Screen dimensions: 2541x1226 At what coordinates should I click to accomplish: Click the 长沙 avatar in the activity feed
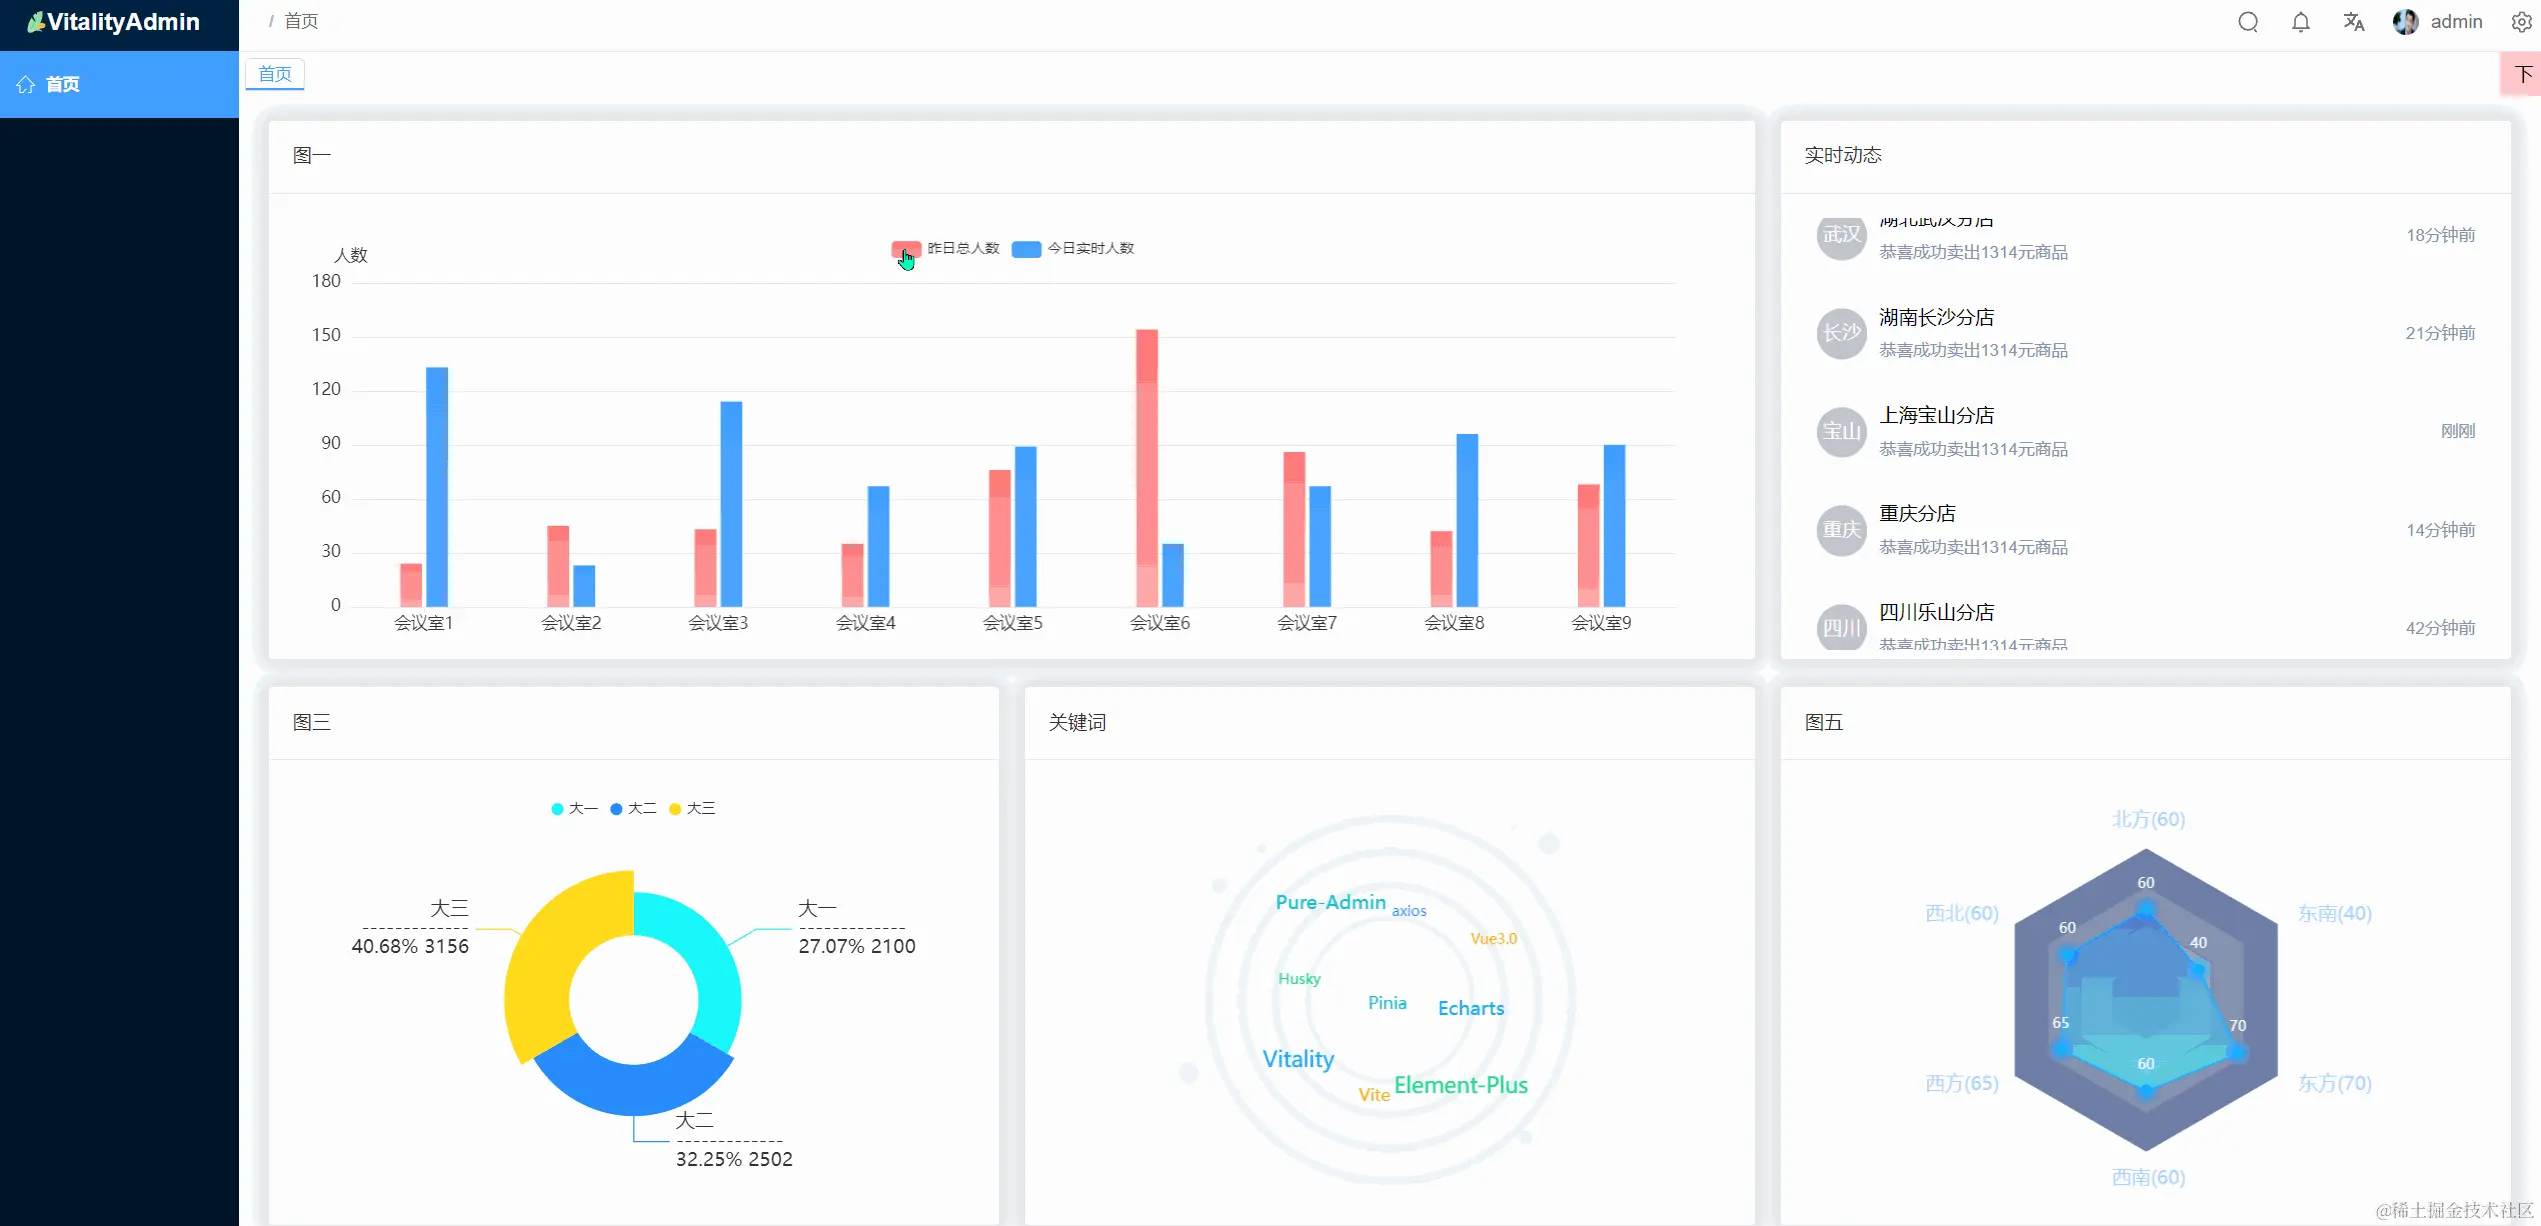(1841, 333)
